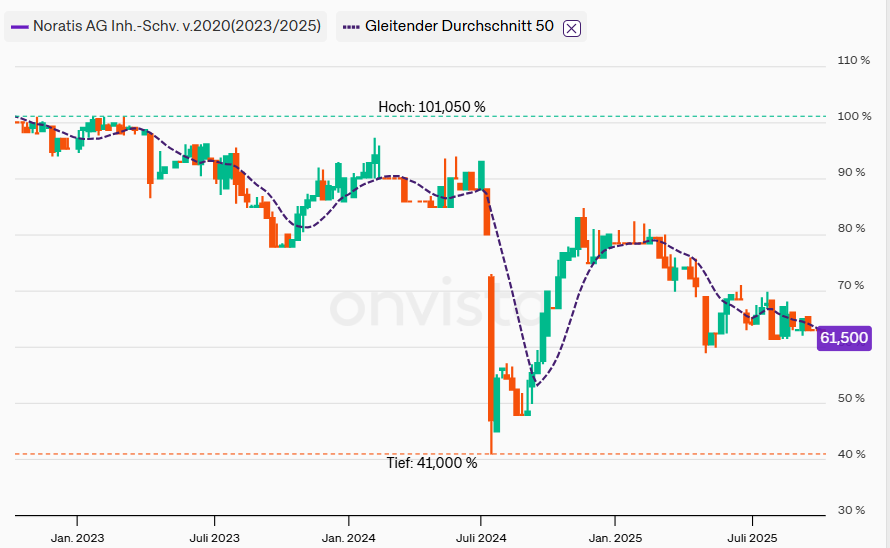Viewport: 890px width, 548px height.
Task: Click the Gleitender Durchschnitt 50 legend label
Action: pos(459,27)
